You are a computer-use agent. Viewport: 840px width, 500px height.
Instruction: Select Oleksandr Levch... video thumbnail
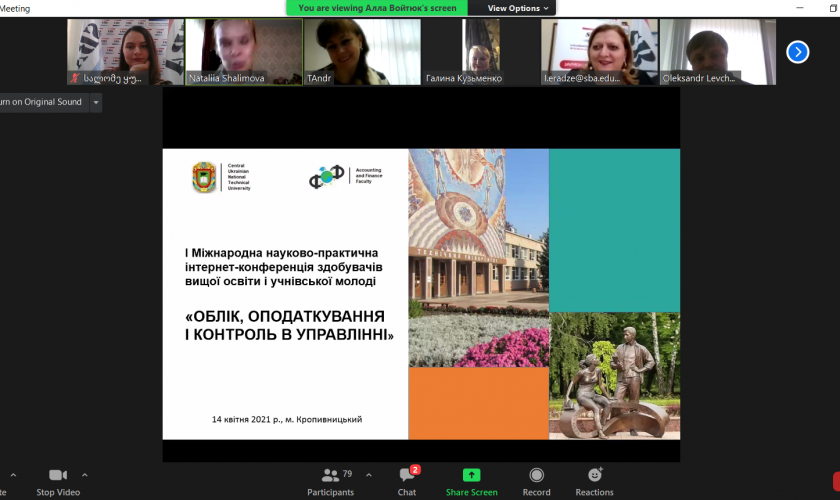717,52
